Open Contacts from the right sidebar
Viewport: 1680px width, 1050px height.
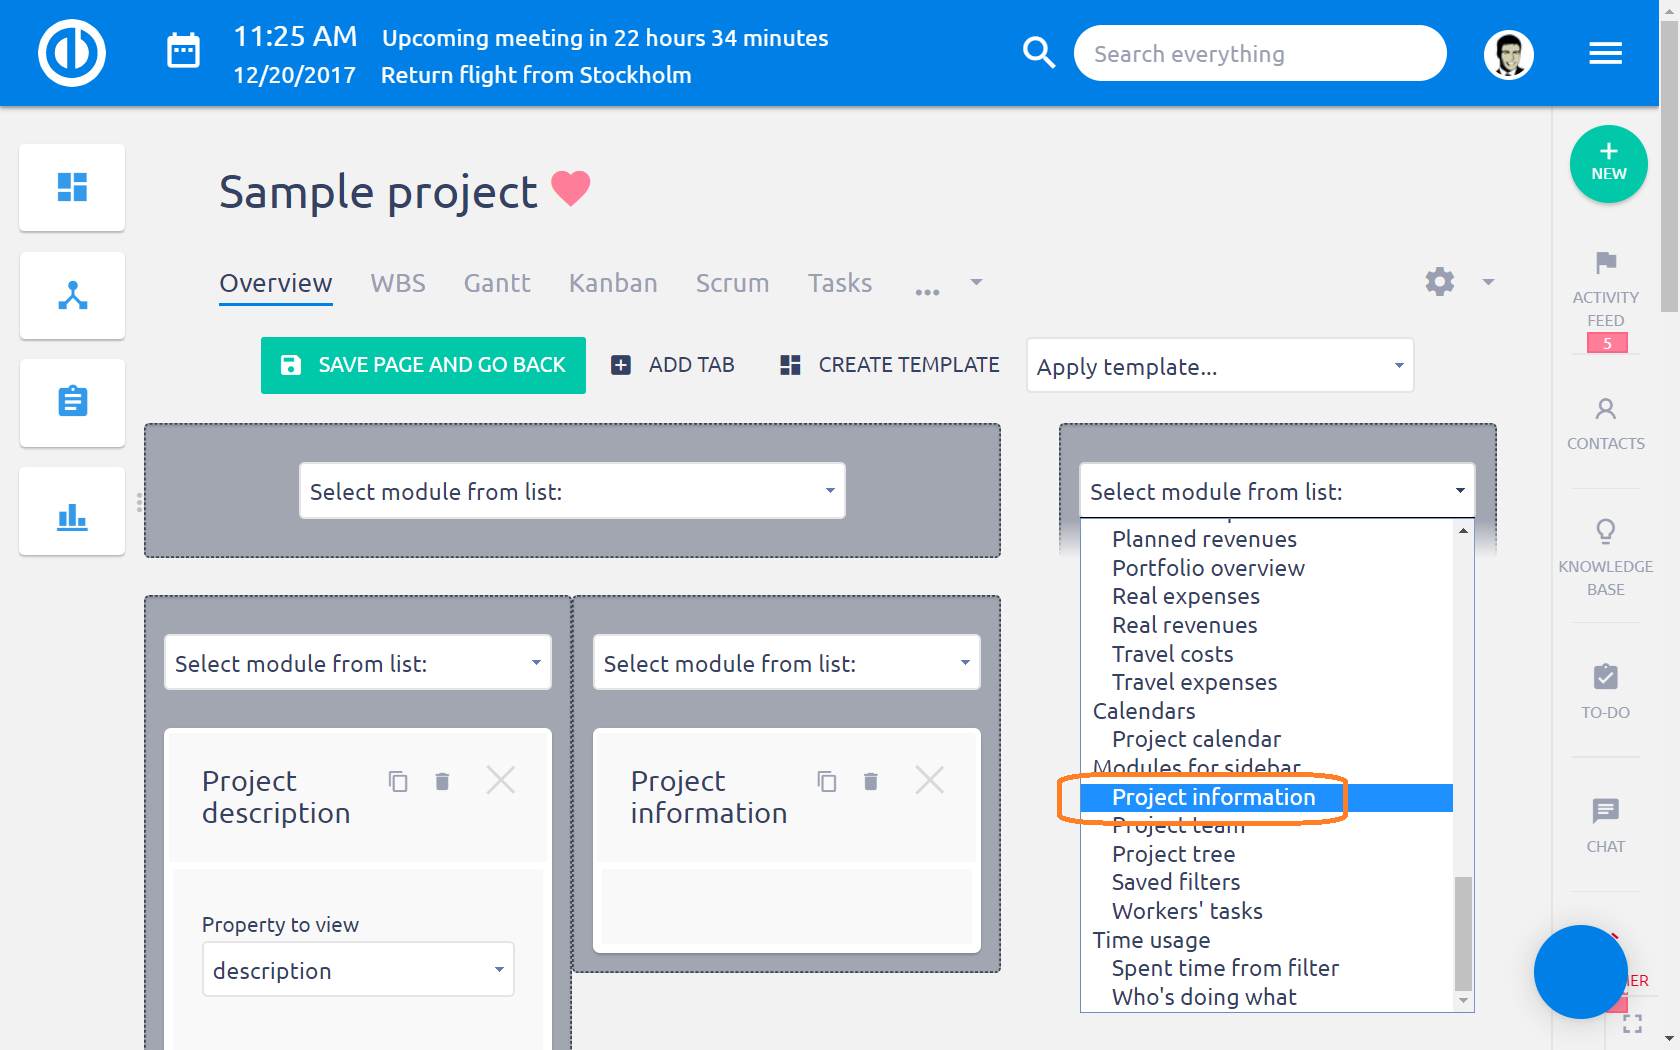pos(1605,420)
